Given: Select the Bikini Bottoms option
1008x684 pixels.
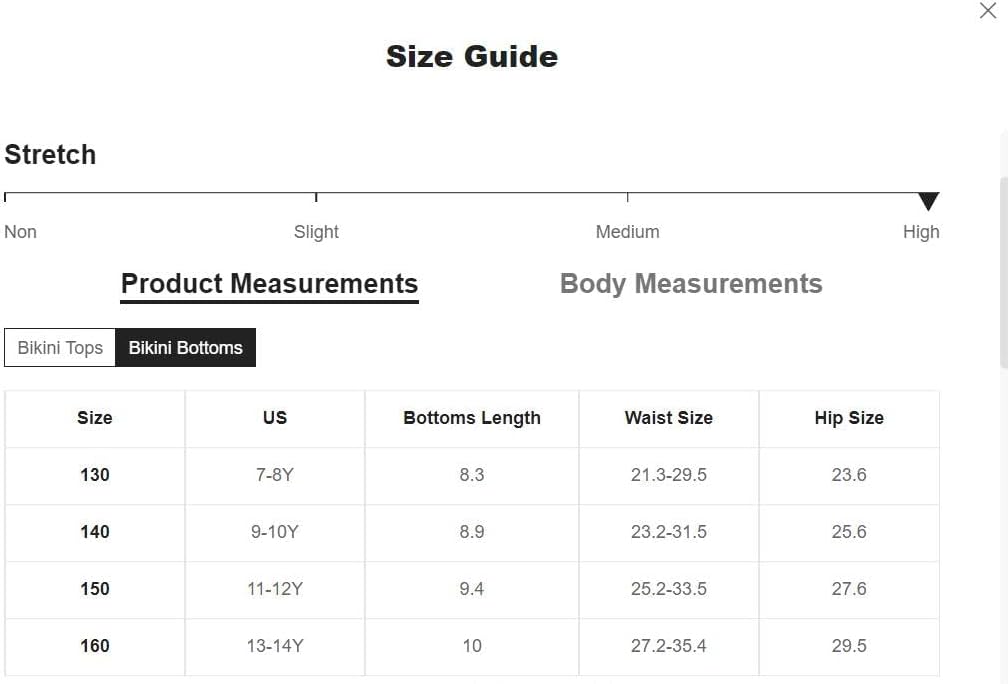Looking at the screenshot, I should [x=185, y=348].
